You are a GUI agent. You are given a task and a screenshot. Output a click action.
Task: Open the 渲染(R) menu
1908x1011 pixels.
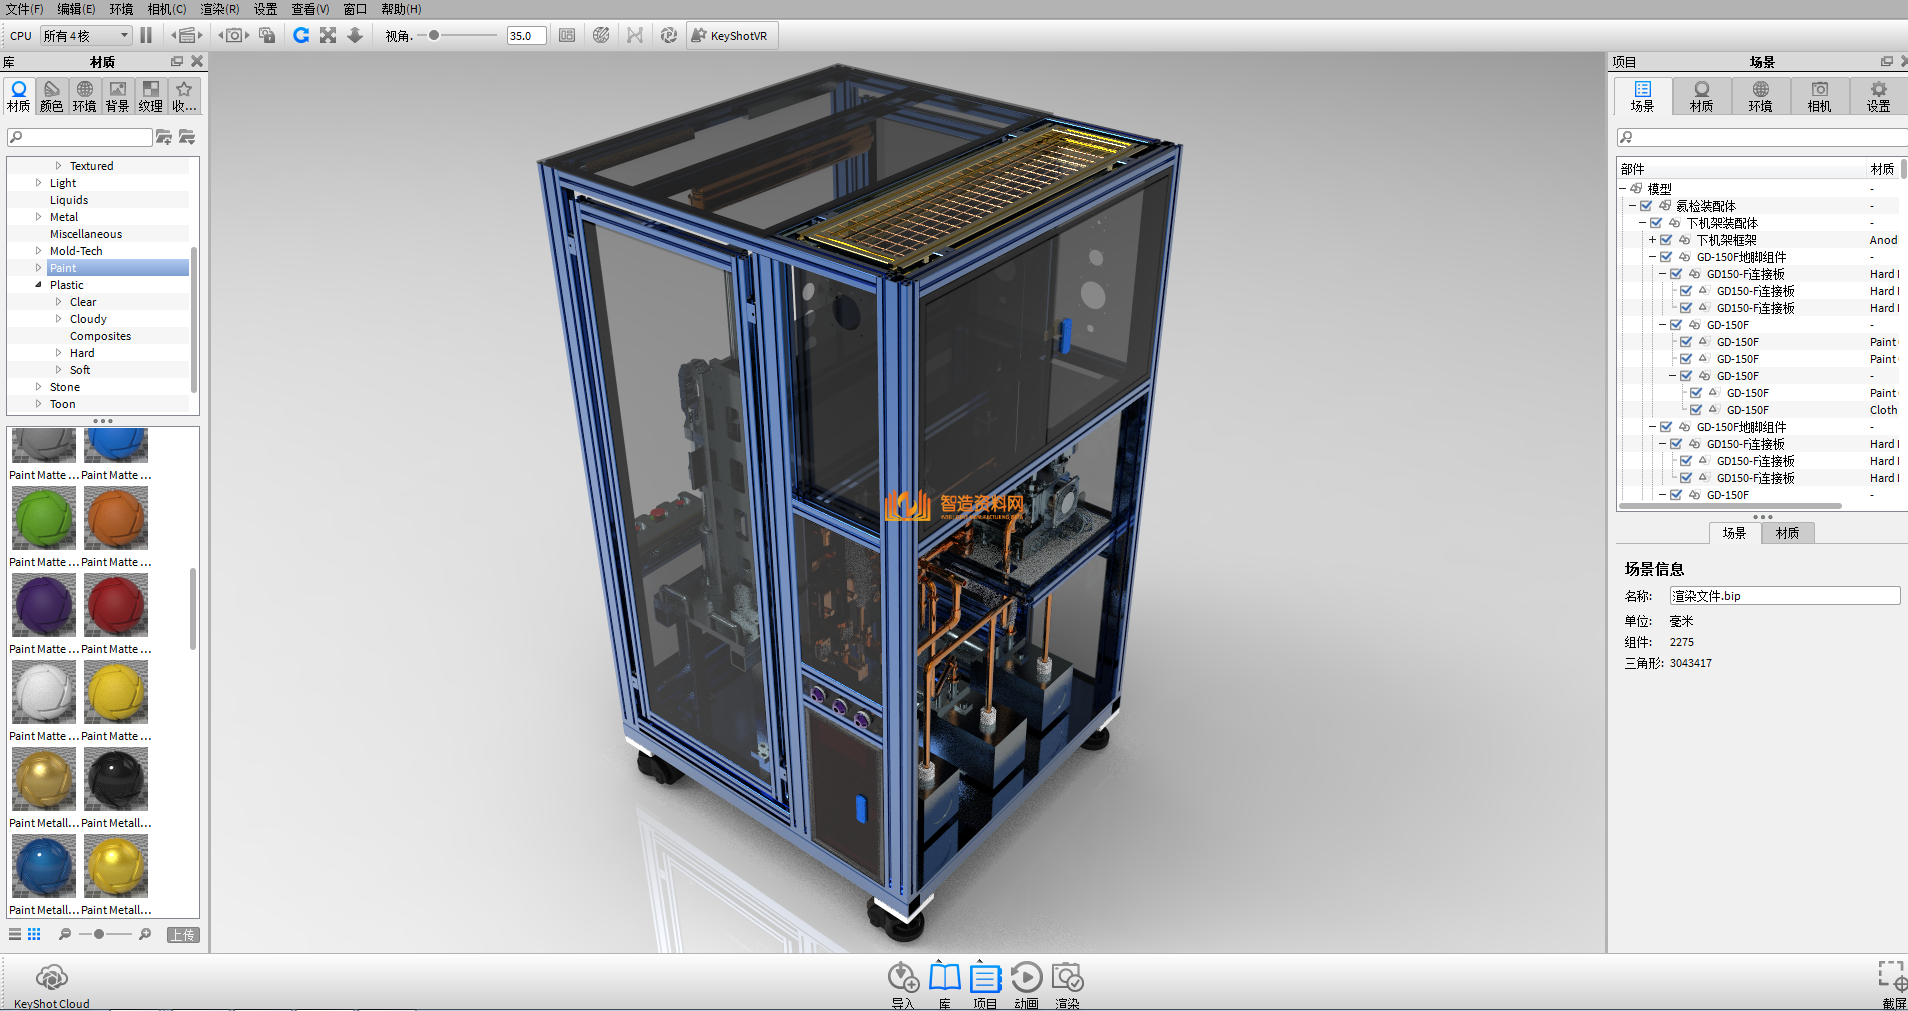[219, 9]
